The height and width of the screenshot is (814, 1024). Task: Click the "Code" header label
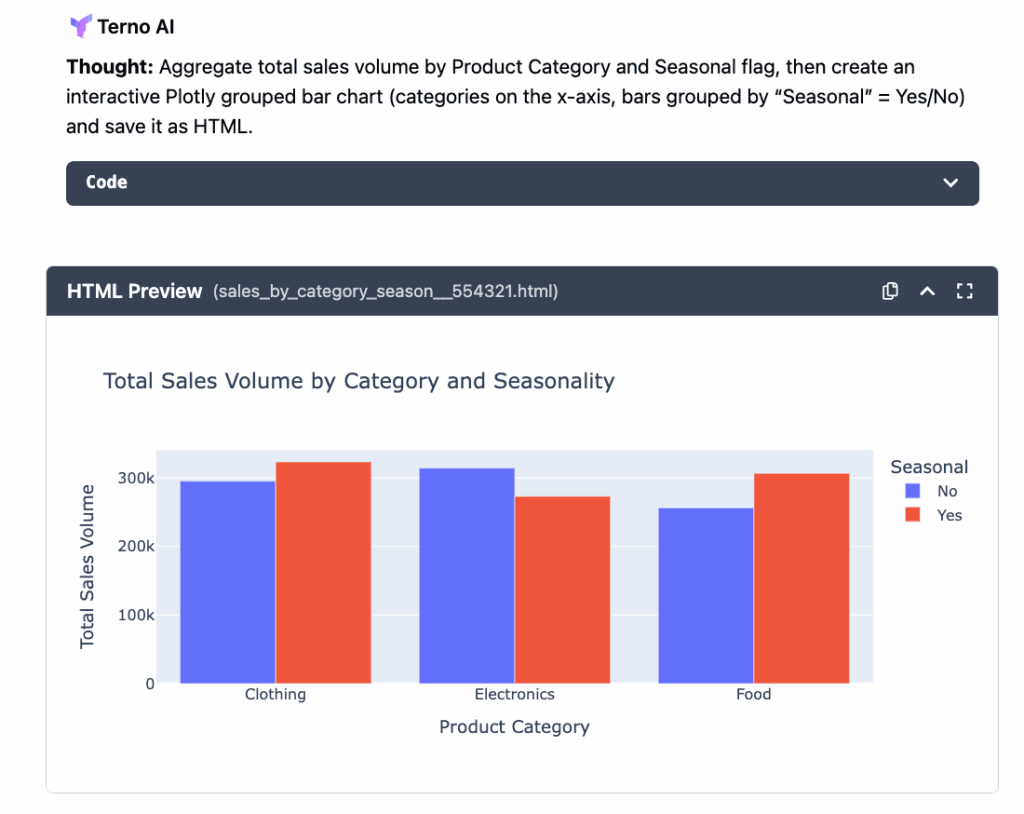[107, 183]
